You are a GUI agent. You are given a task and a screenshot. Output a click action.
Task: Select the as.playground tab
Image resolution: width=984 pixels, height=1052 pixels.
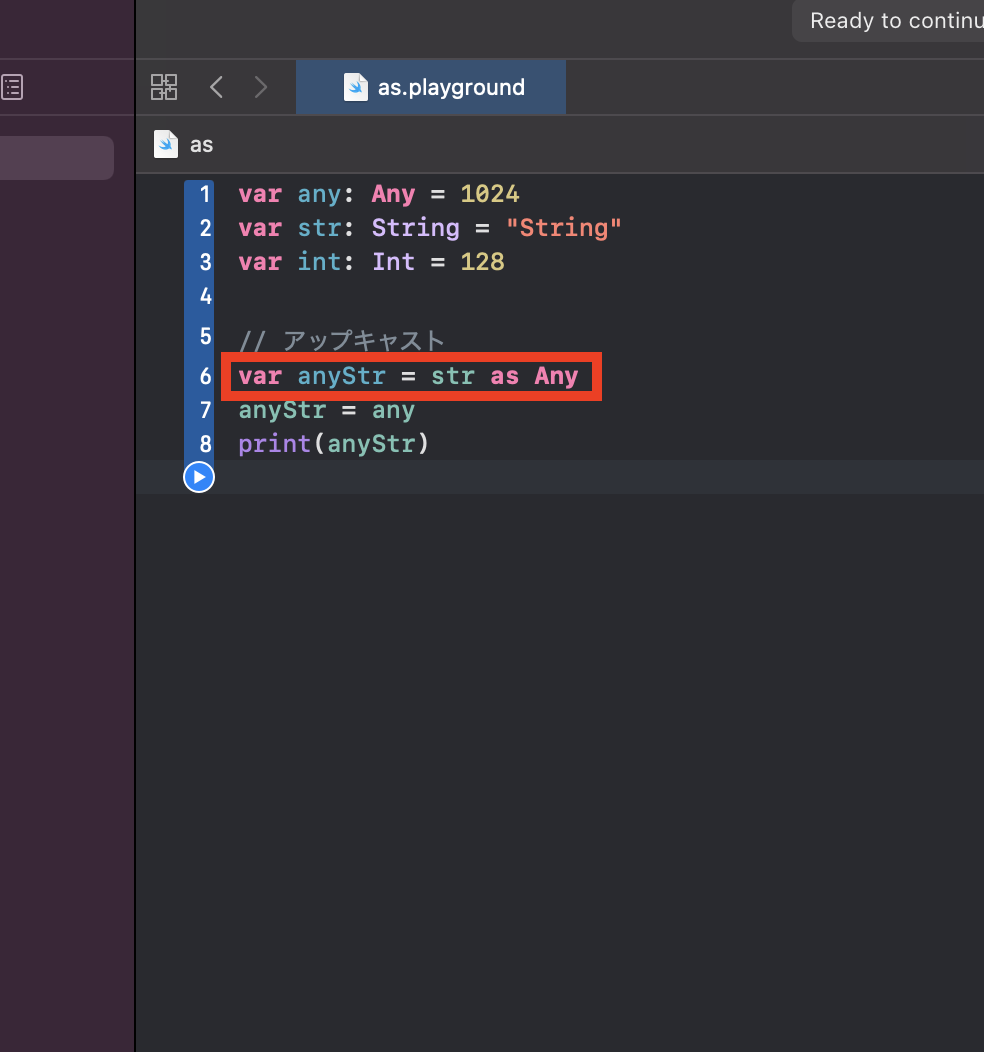point(431,87)
